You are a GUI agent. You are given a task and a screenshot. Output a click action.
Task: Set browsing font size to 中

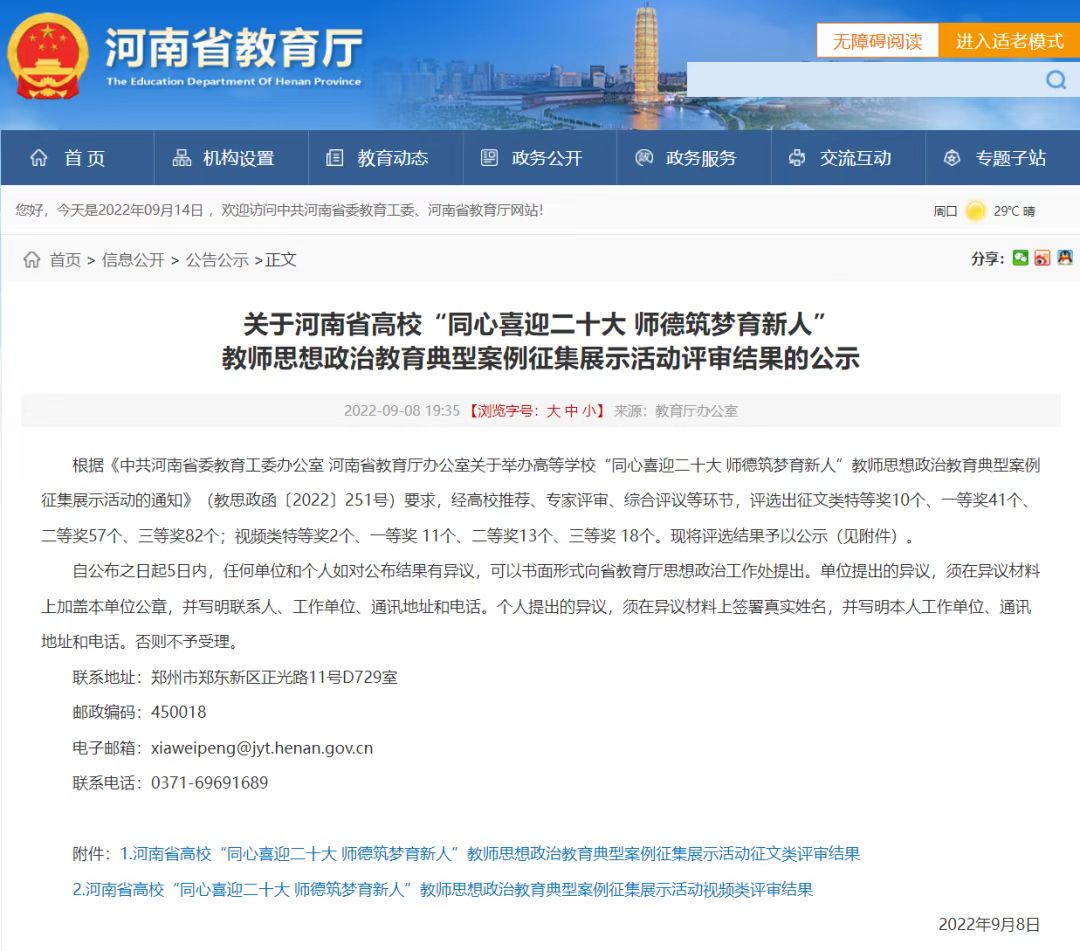(571, 411)
